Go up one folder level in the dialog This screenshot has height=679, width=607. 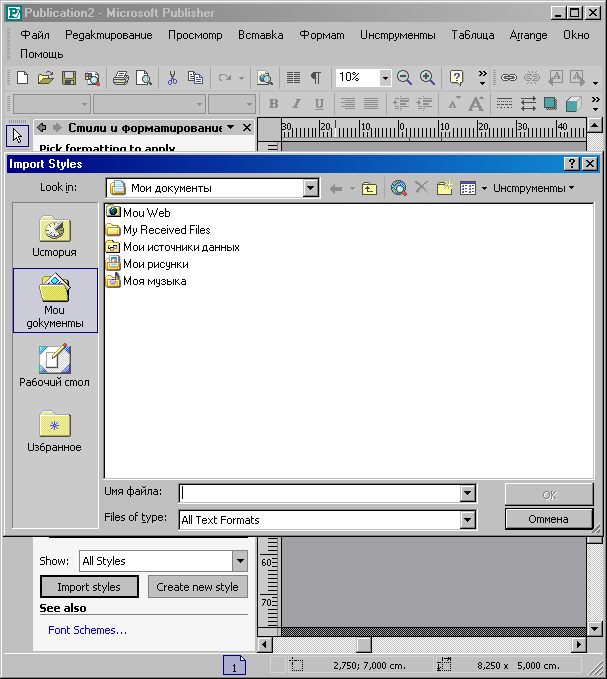370,188
